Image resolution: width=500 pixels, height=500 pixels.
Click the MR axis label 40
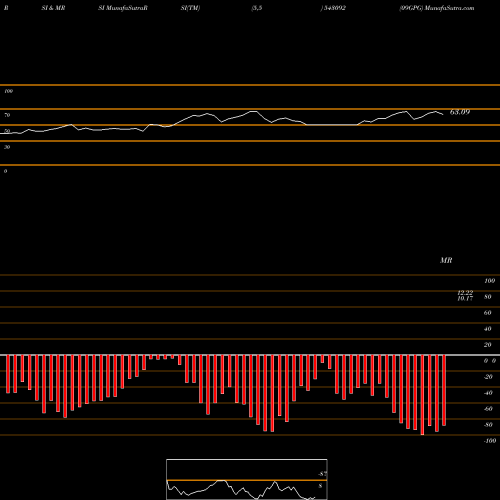487,329
